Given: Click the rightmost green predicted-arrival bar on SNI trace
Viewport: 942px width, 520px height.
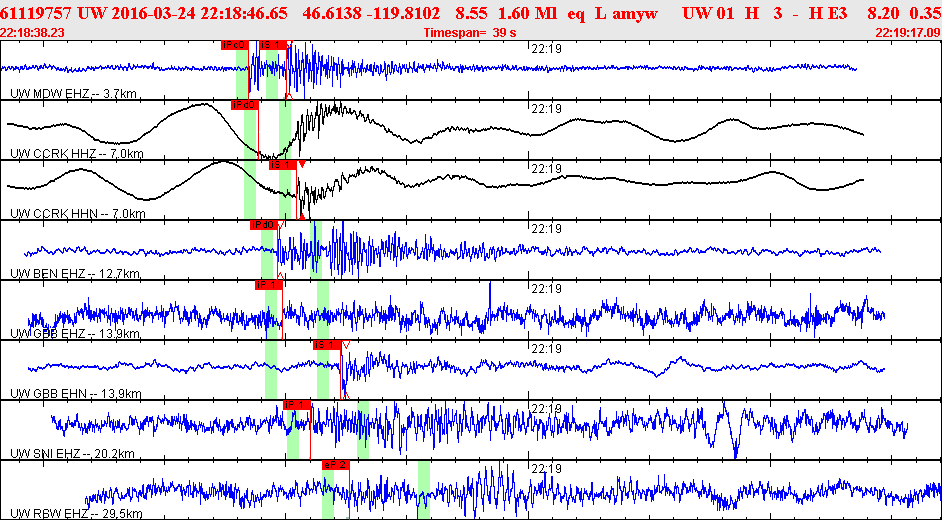Looking at the screenshot, I should point(363,430).
